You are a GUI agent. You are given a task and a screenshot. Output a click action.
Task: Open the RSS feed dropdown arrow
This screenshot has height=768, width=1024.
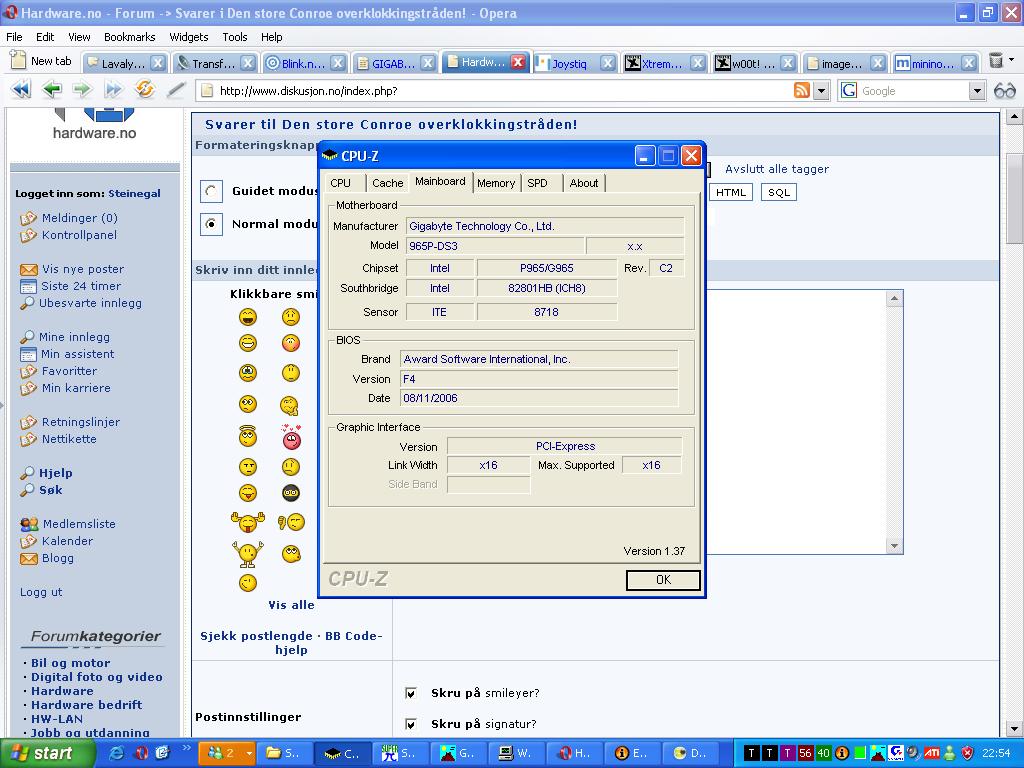click(821, 91)
